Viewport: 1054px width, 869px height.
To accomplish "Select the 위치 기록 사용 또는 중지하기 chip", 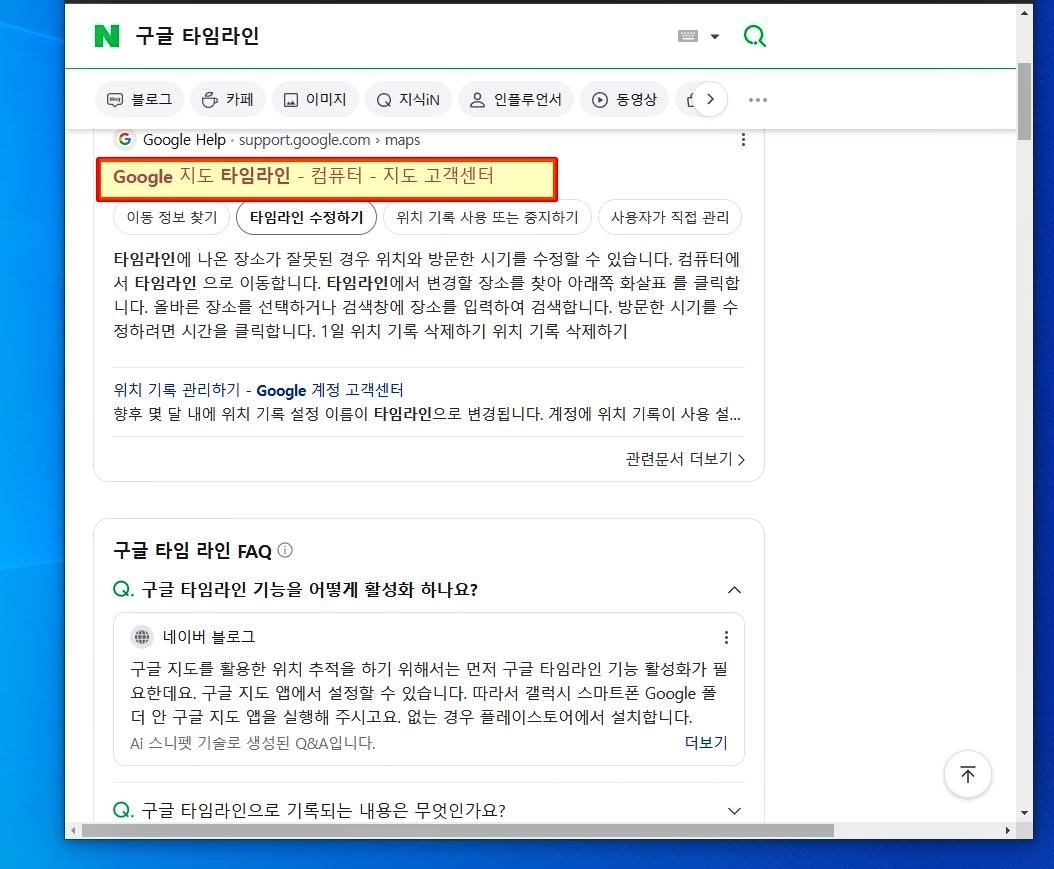I will [x=487, y=217].
